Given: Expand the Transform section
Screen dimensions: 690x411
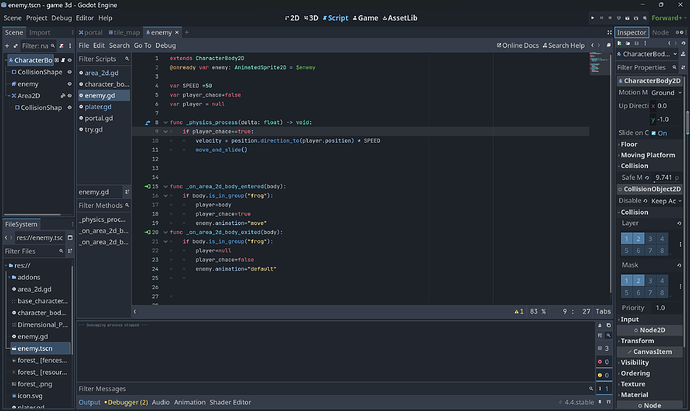Looking at the screenshot, I should tap(637, 341).
